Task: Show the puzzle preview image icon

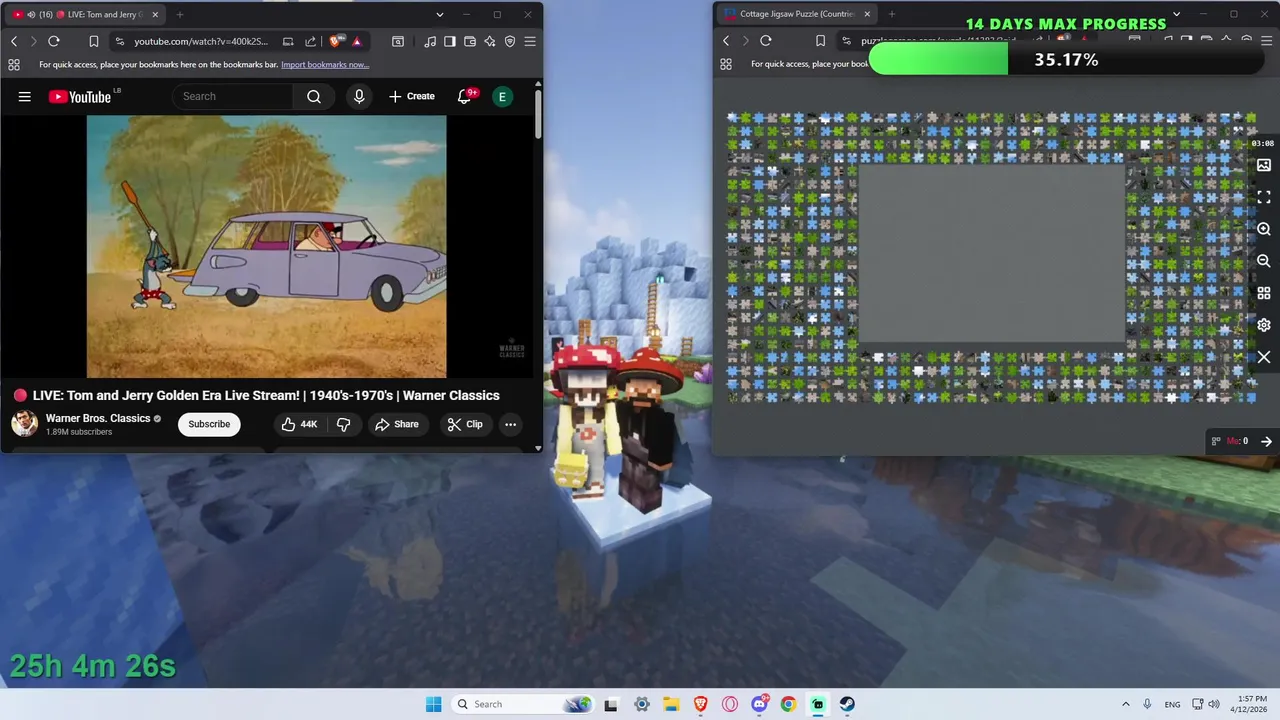Action: 1264,165
